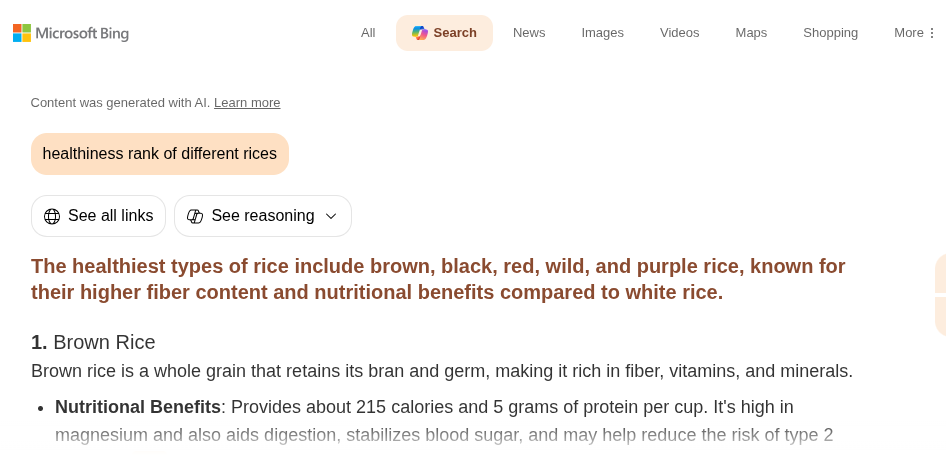The height and width of the screenshot is (461, 946).
Task: Select the Maps tab
Action: click(751, 33)
